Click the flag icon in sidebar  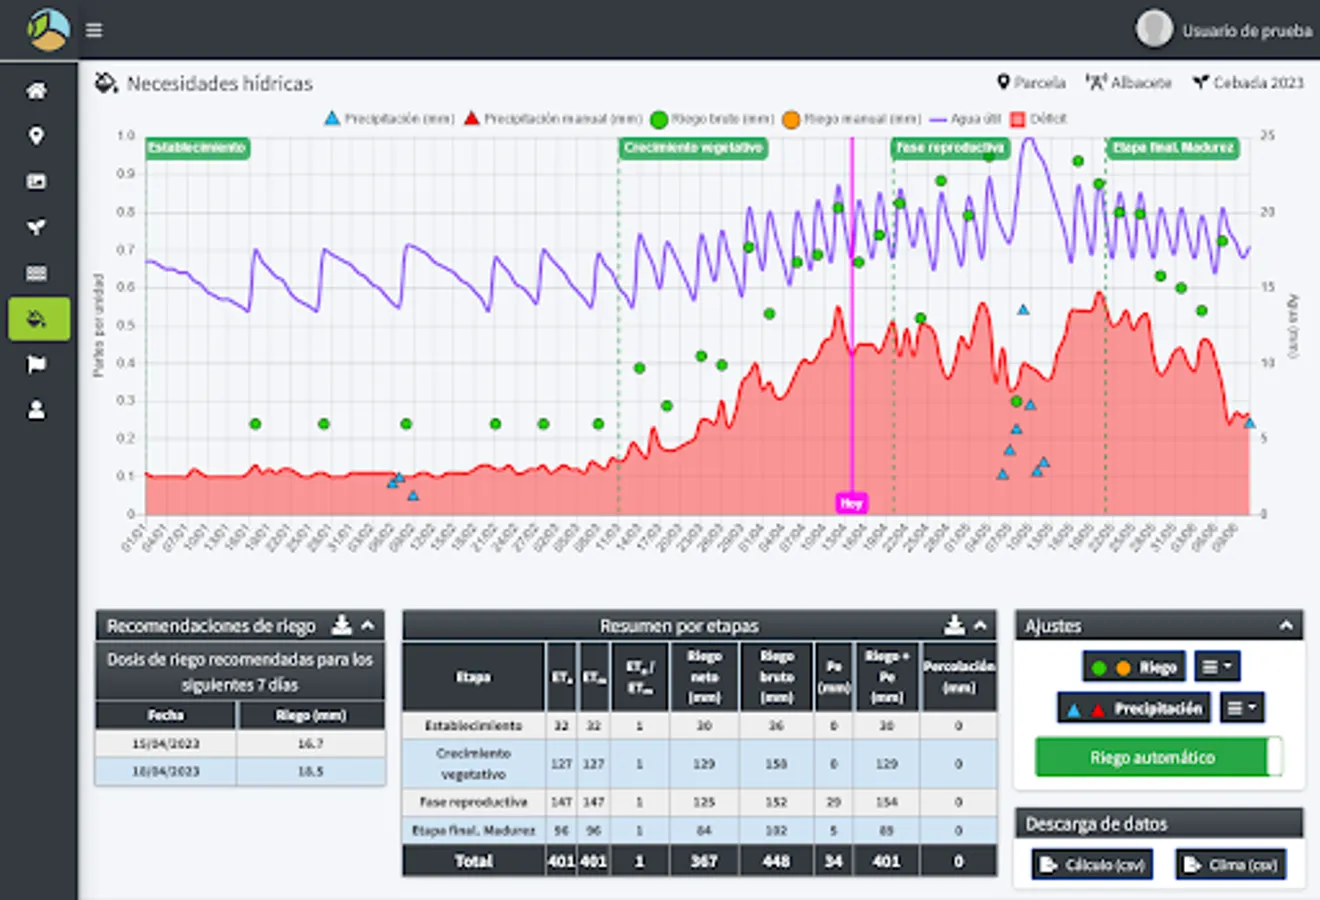click(x=36, y=365)
